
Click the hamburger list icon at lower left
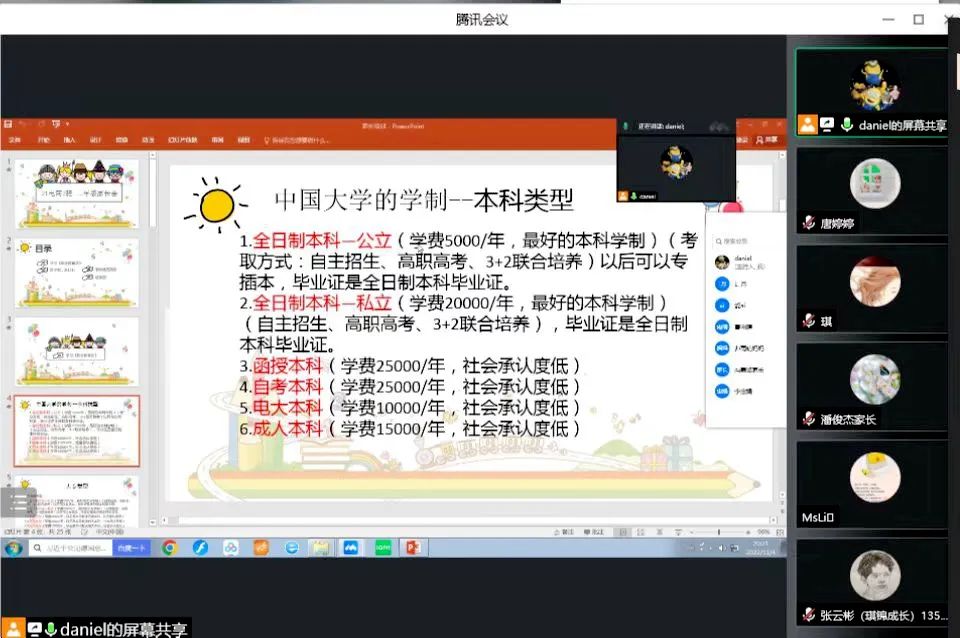click(19, 502)
